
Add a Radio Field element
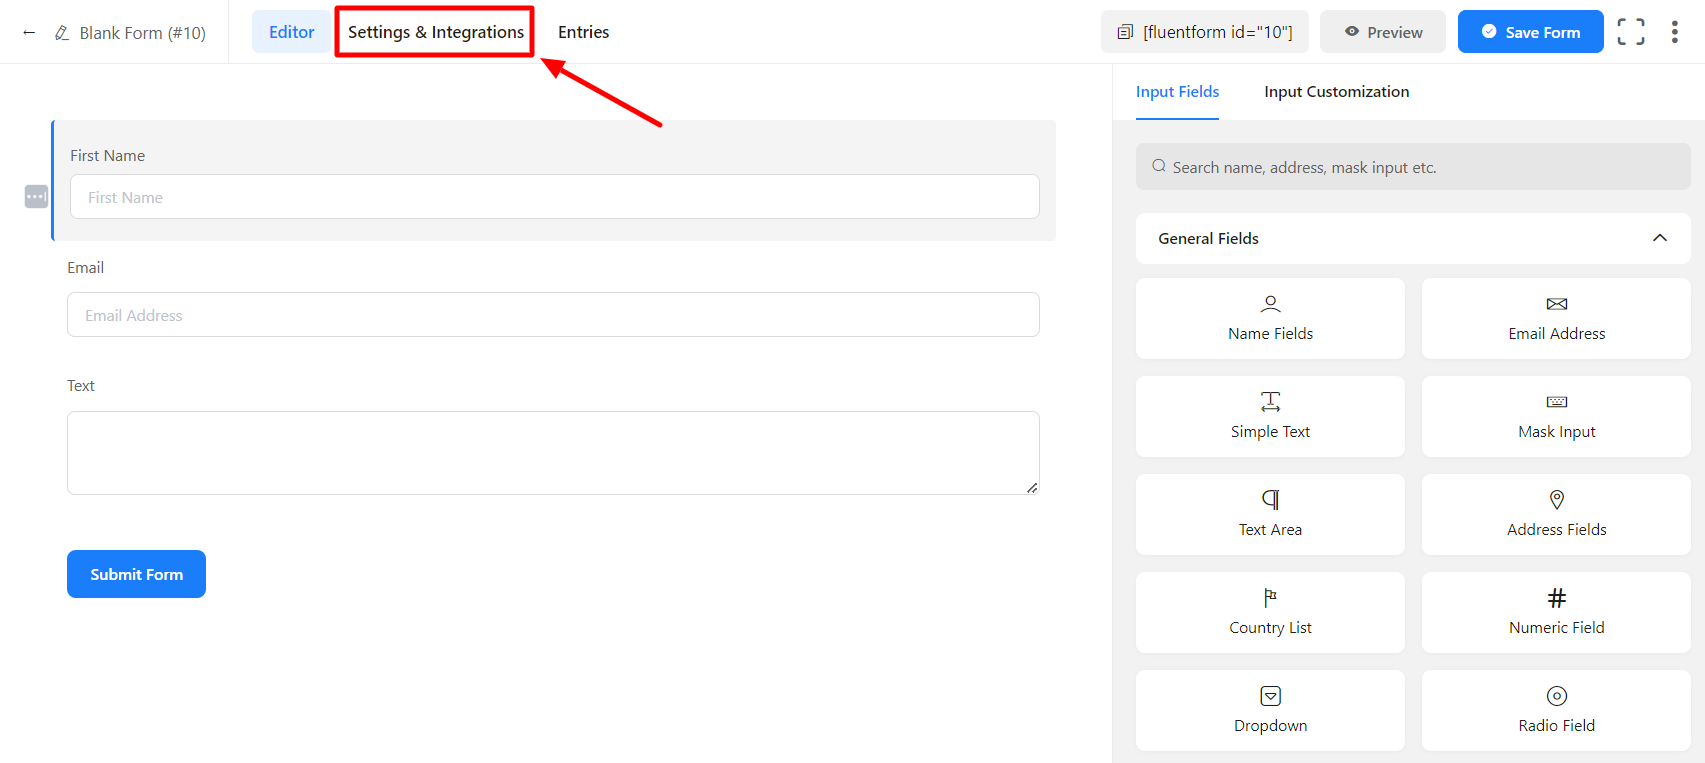(1556, 710)
